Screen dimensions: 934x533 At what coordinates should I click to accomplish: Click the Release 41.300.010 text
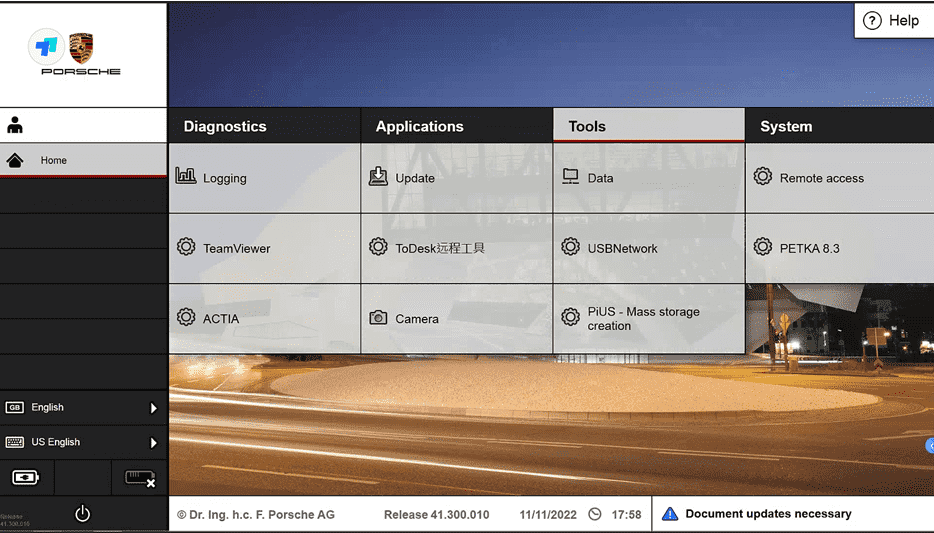tap(437, 515)
